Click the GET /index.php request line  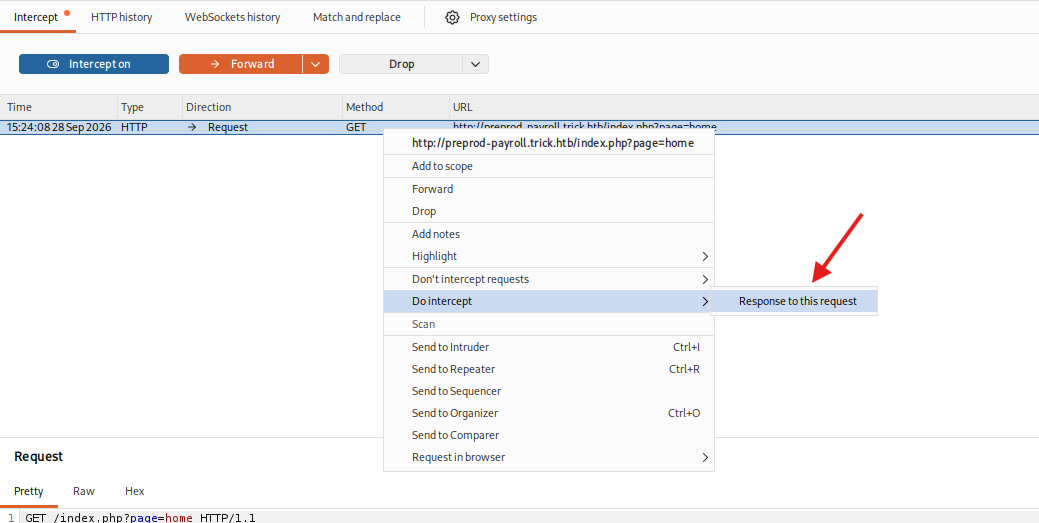click(x=140, y=518)
